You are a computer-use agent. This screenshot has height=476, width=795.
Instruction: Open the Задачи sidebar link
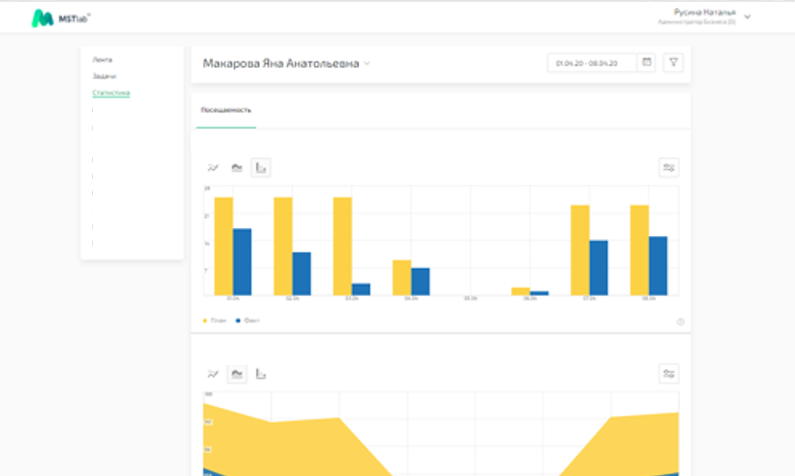(104, 76)
